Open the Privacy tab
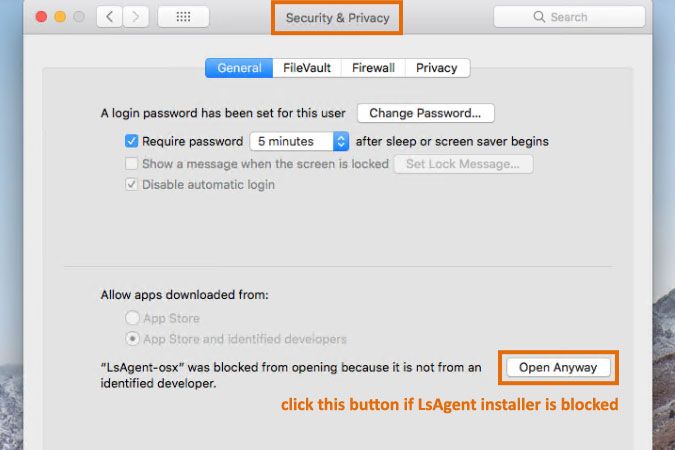The width and height of the screenshot is (675, 450). point(437,68)
